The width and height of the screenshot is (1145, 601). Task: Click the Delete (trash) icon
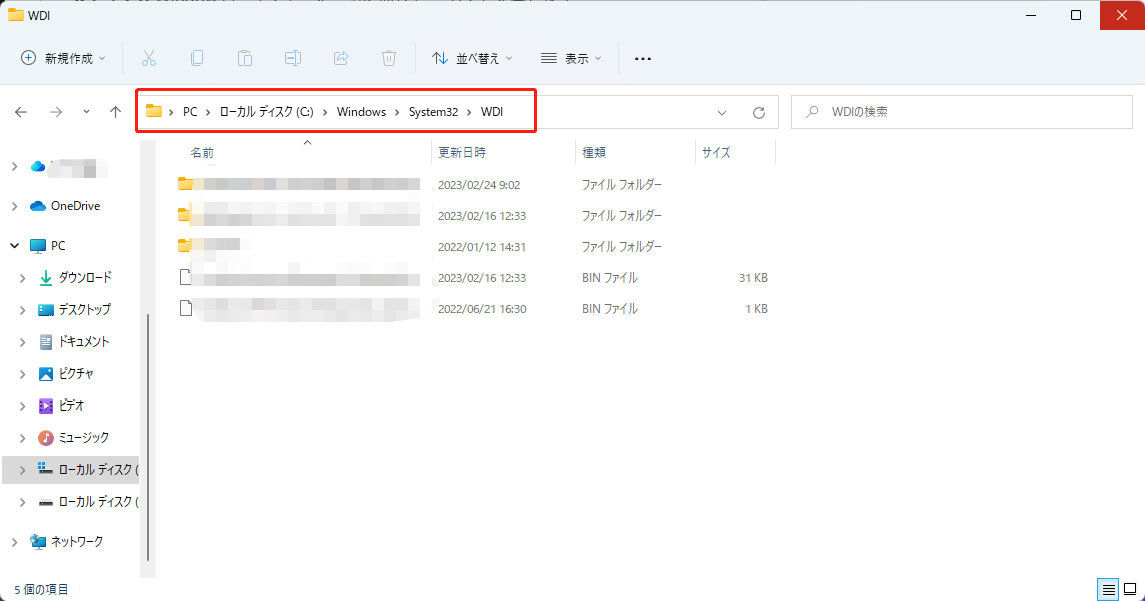[389, 58]
